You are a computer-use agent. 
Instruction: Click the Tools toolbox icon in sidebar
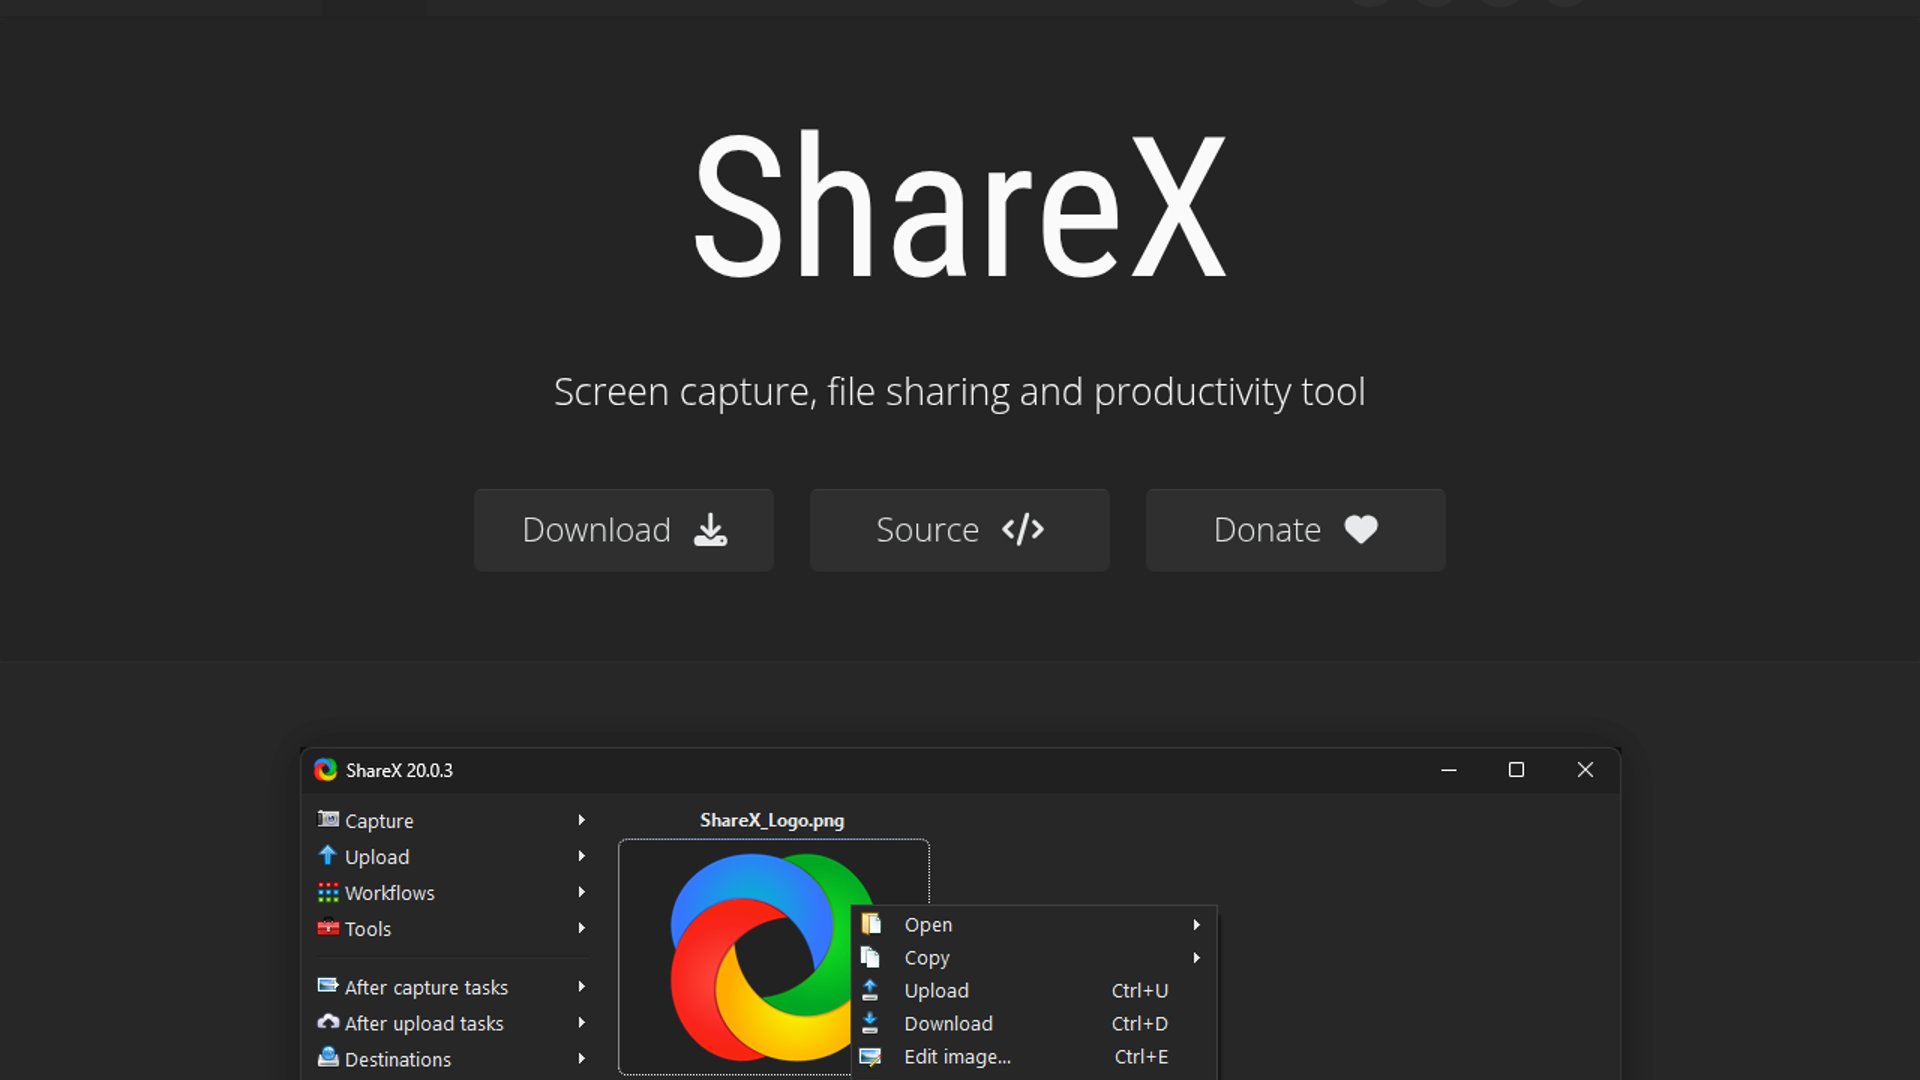coord(328,928)
